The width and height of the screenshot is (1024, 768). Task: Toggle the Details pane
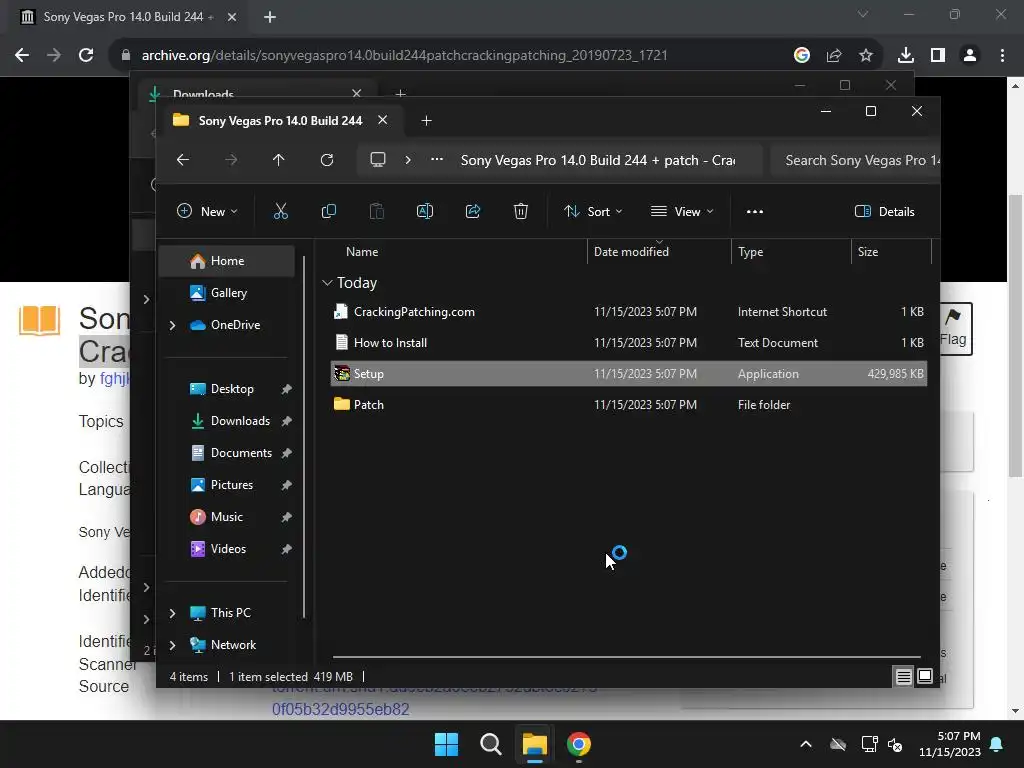(884, 212)
